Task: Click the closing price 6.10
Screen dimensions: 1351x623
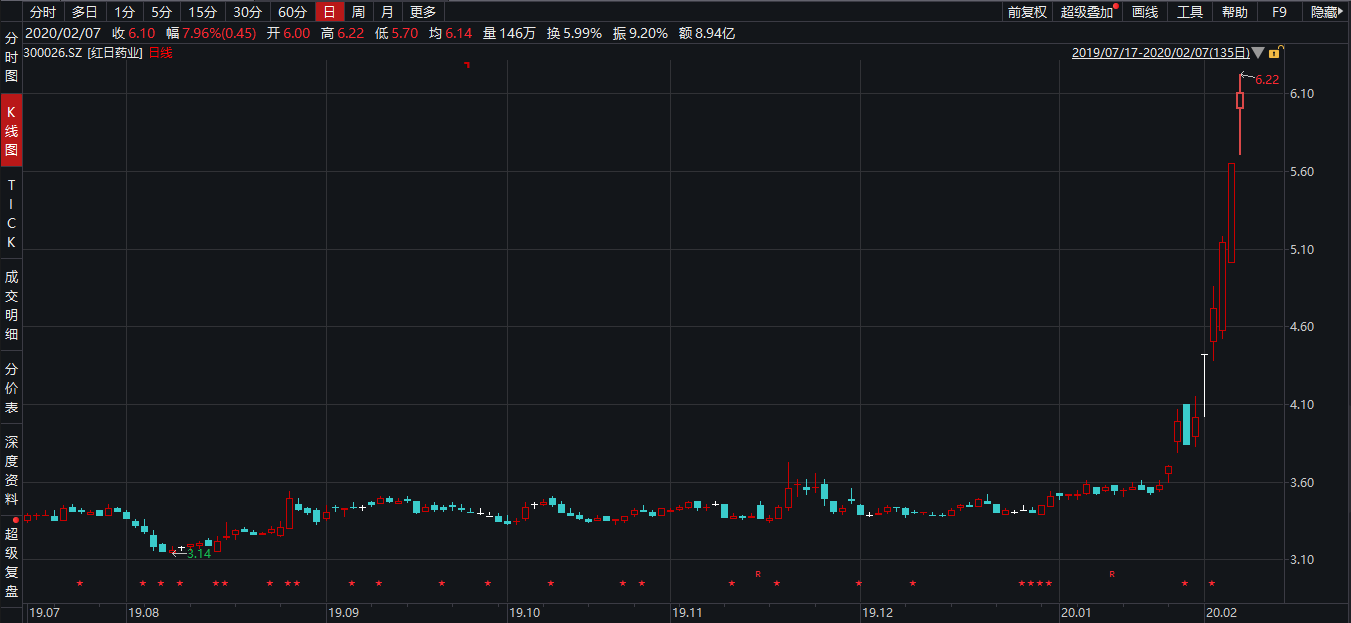Action: tap(141, 33)
